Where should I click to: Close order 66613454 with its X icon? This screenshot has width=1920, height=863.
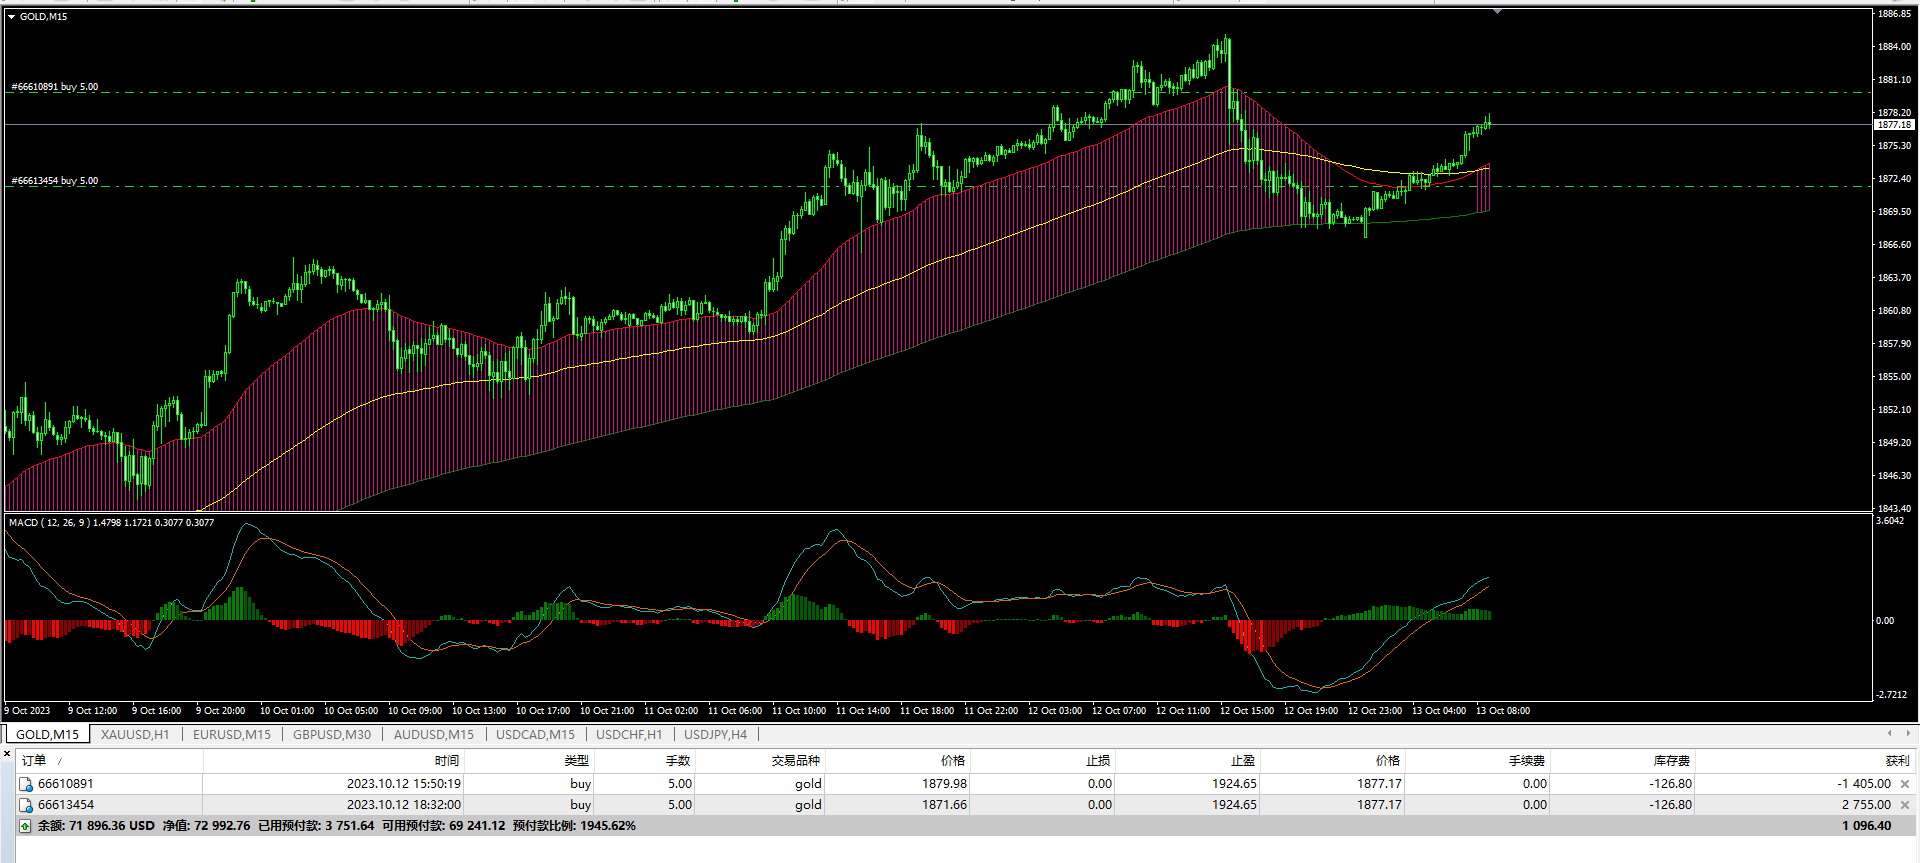(1905, 805)
